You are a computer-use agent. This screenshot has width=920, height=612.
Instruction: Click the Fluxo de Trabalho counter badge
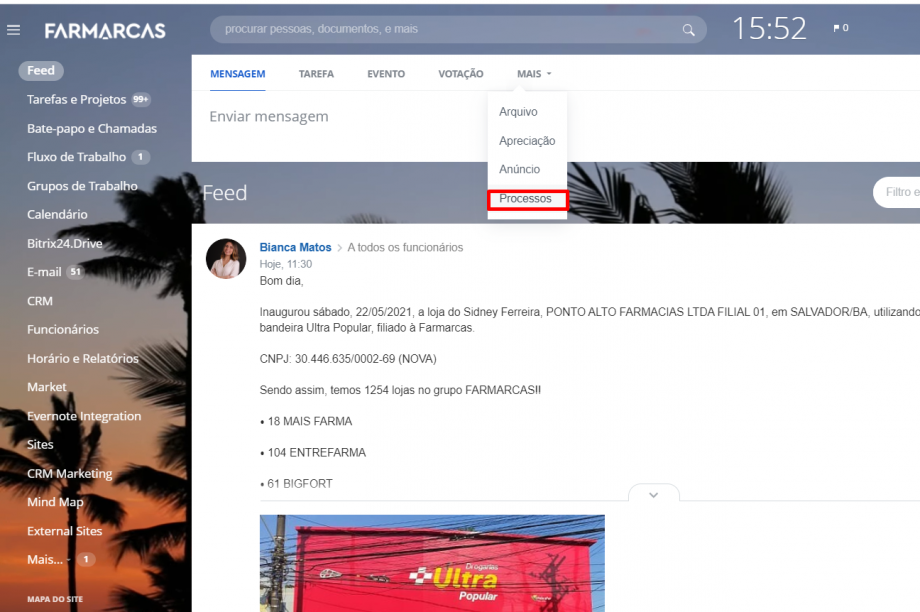141,157
